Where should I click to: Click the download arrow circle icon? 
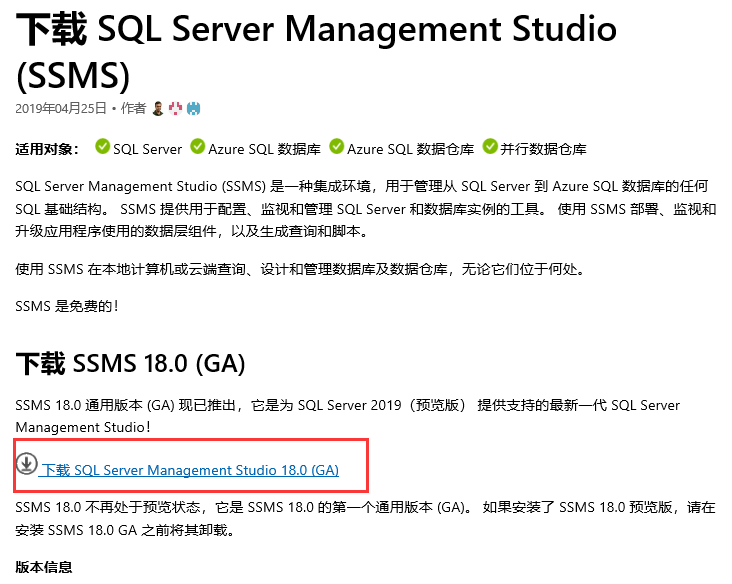pyautogui.click(x=27, y=464)
